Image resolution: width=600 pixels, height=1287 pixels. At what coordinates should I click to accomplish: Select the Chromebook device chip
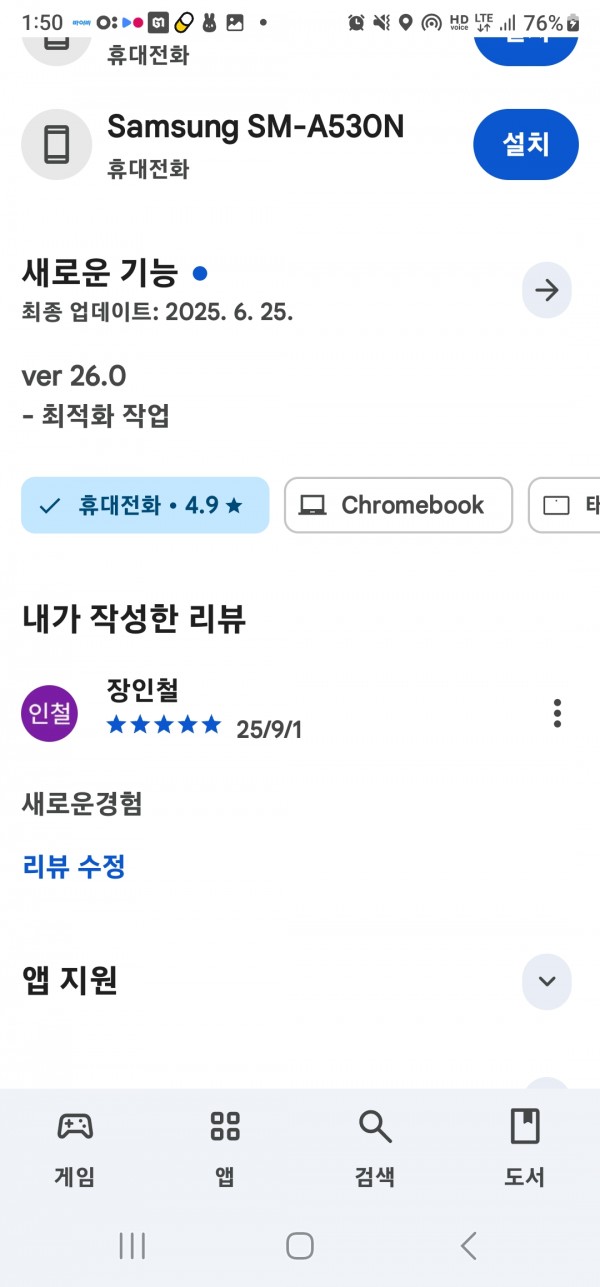(x=398, y=505)
